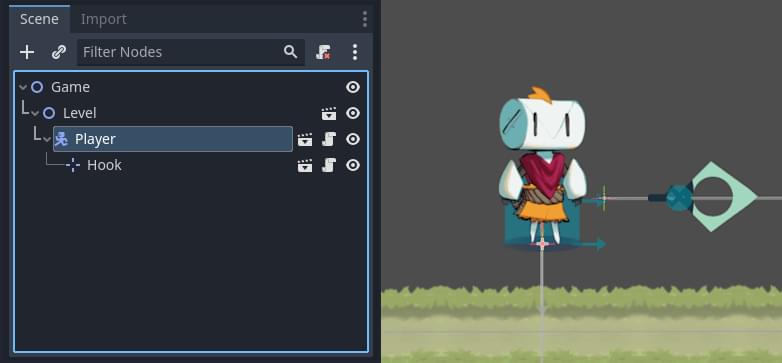Click the search magnifier in Filter Nodes
Screen dimensions: 782x363
coord(291,51)
